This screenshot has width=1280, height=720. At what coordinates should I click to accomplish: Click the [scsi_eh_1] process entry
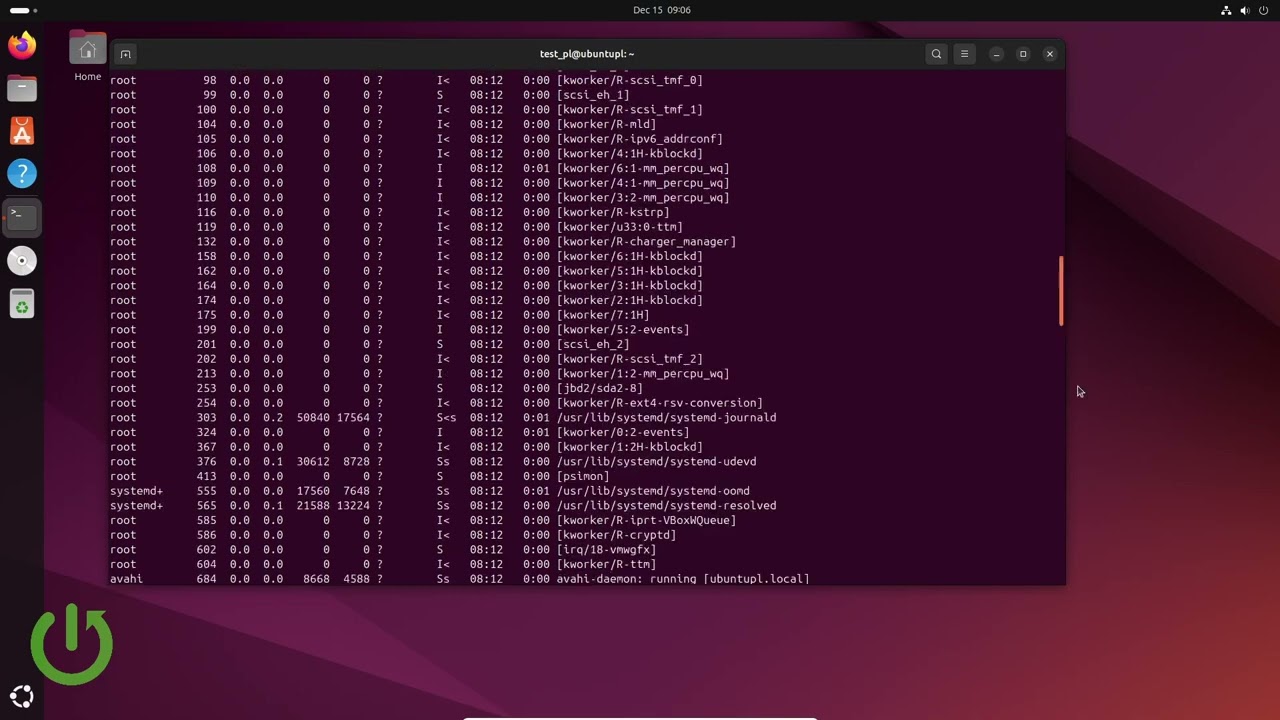[x=593, y=95]
